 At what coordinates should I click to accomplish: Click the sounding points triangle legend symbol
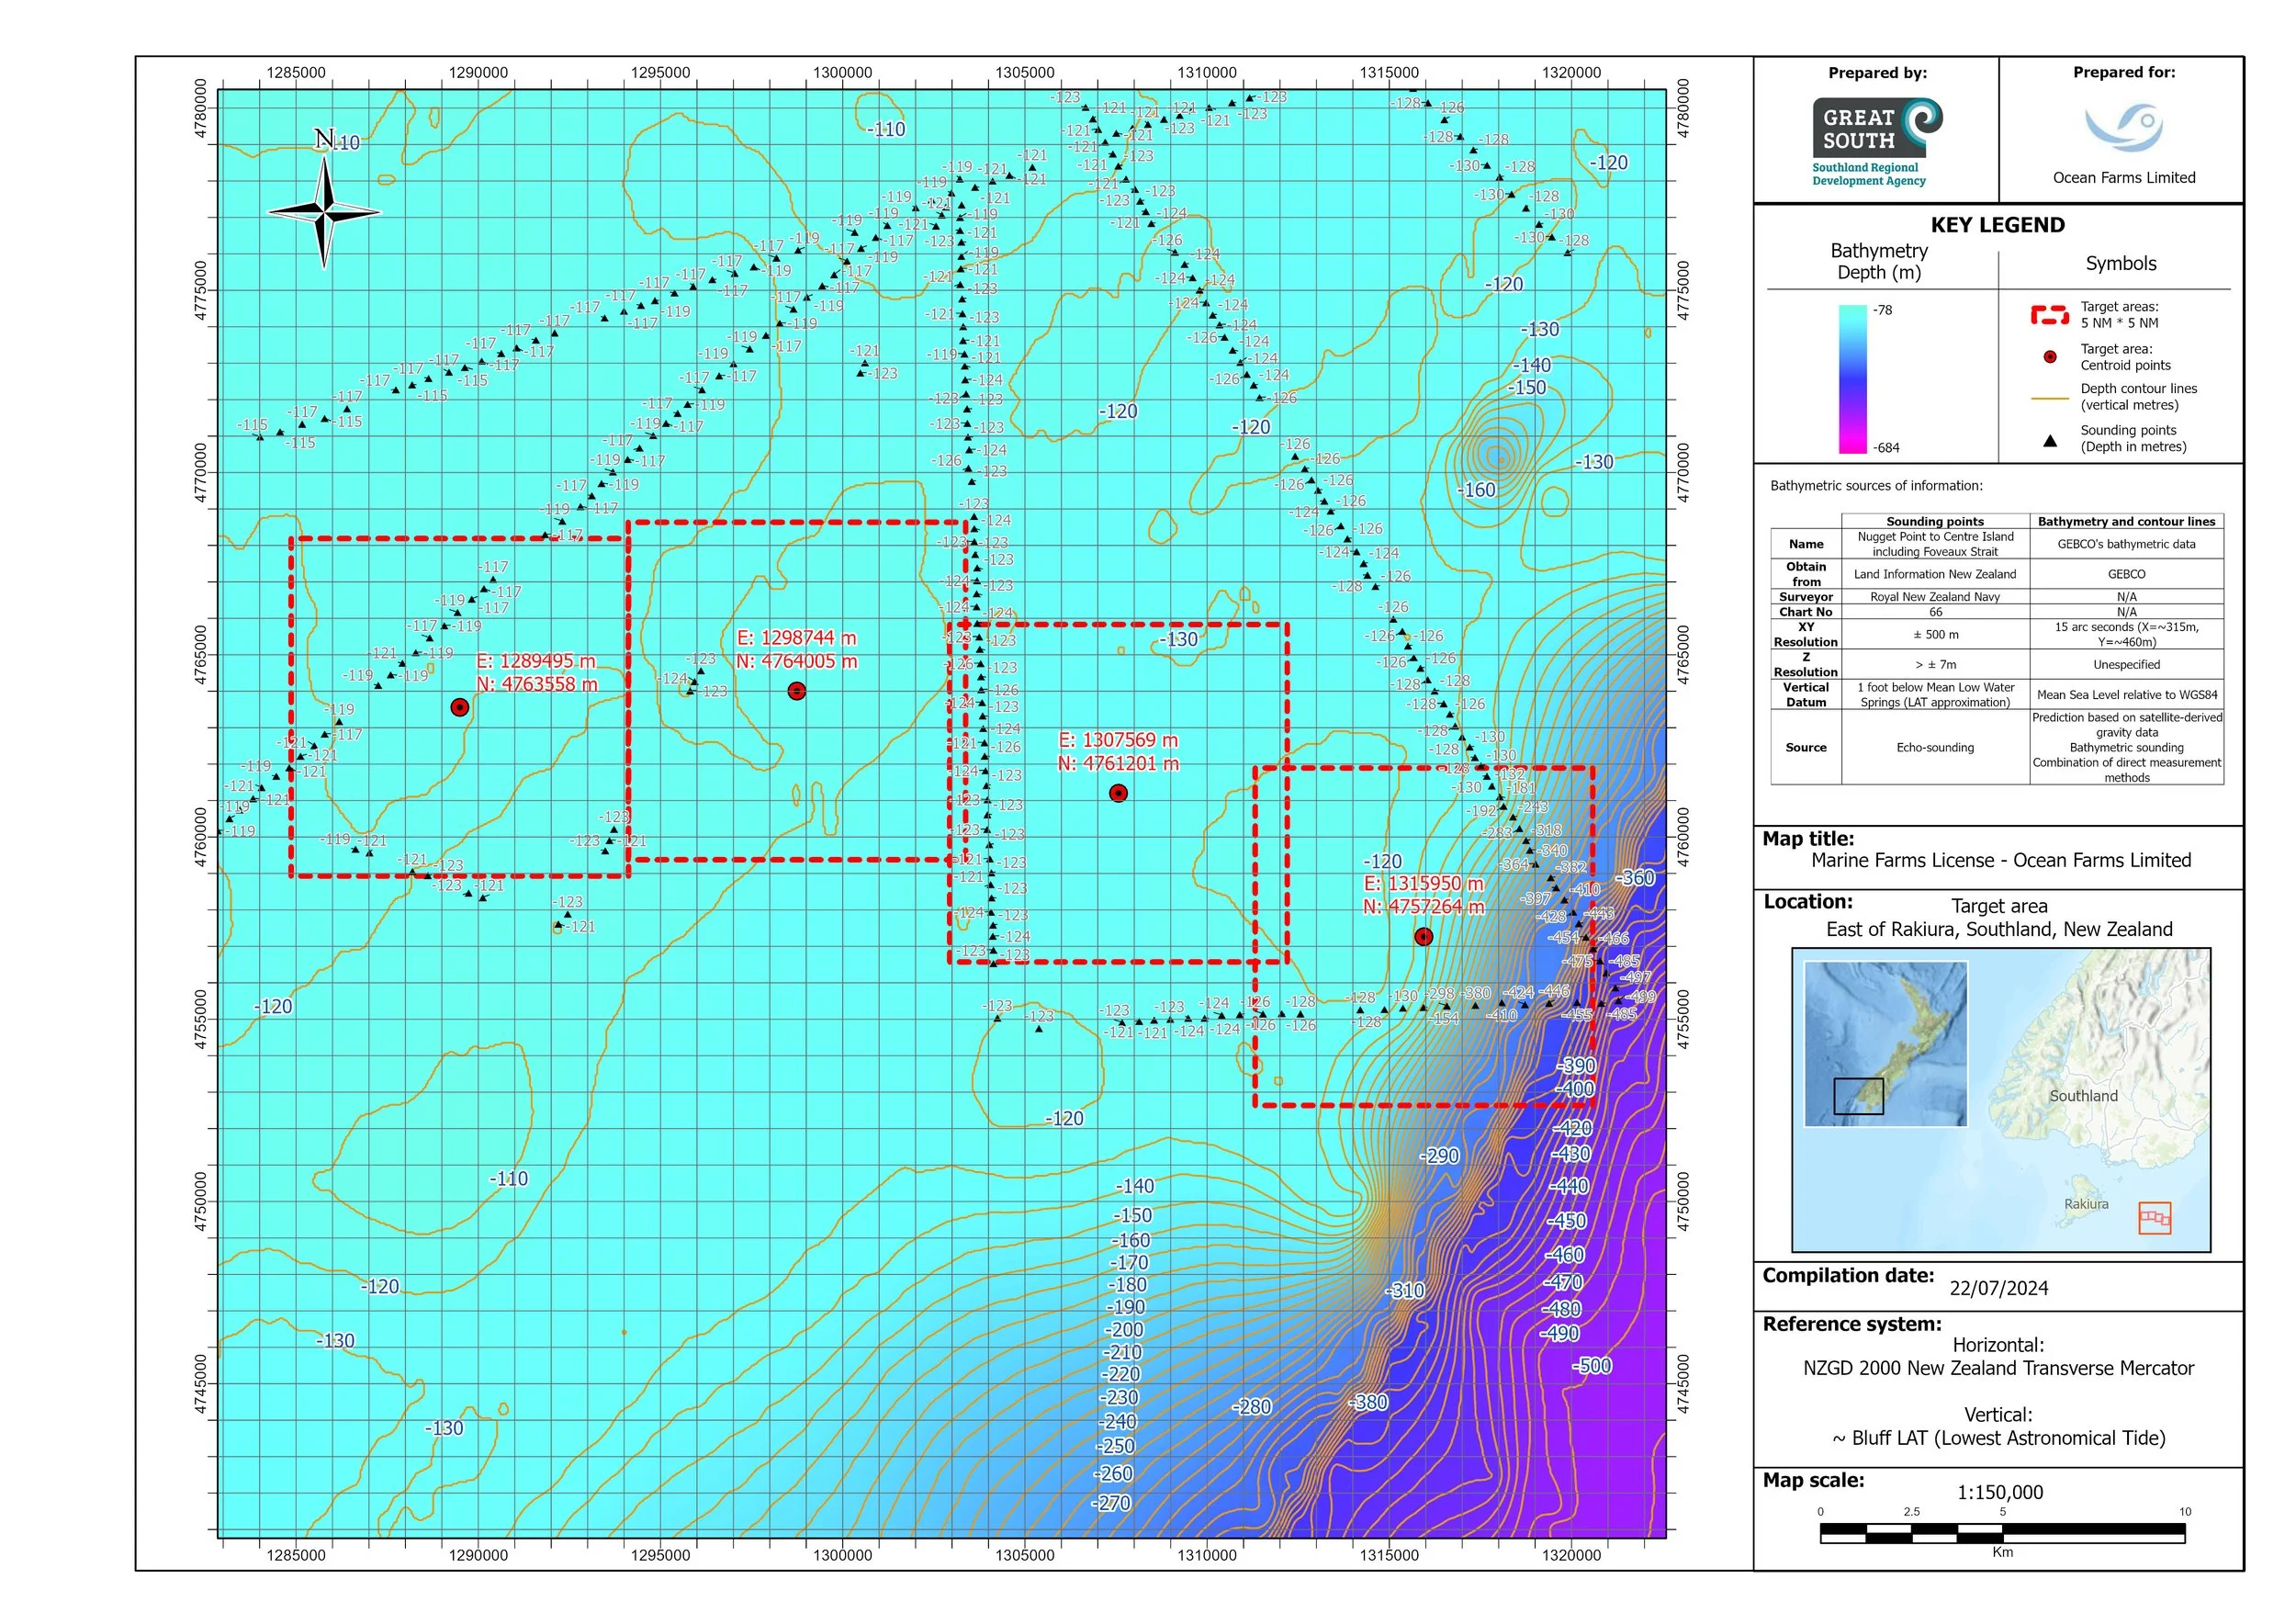tap(2050, 440)
